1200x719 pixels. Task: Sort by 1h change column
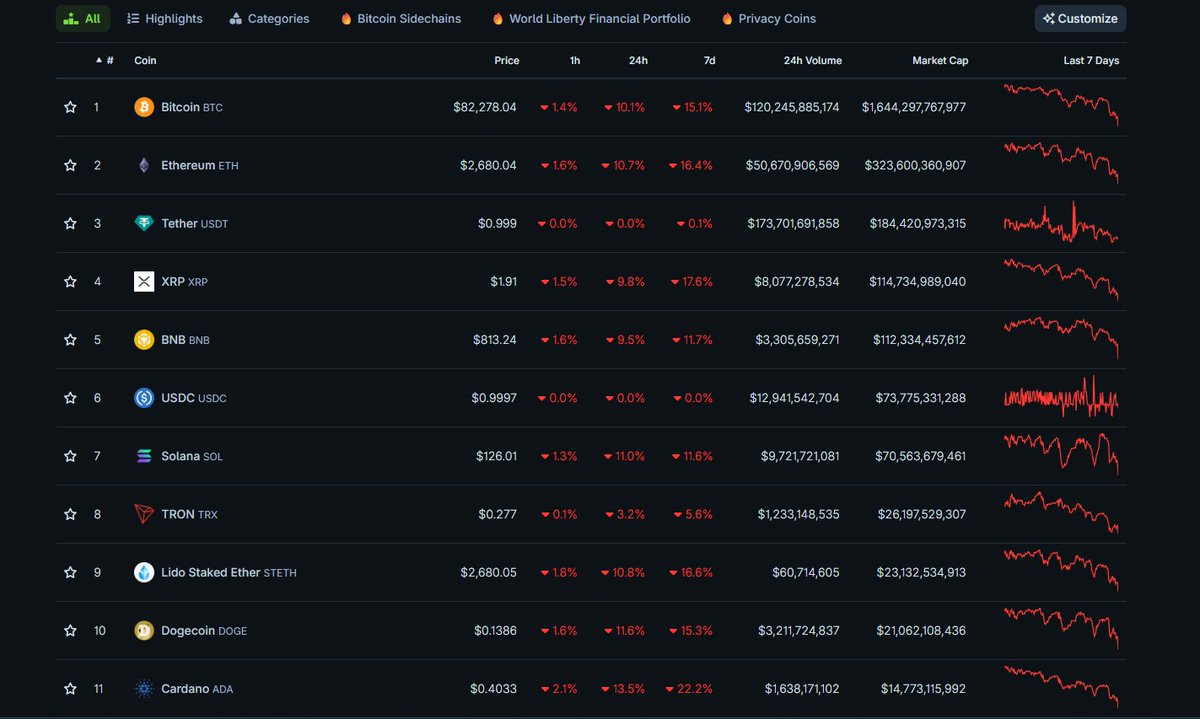575,60
